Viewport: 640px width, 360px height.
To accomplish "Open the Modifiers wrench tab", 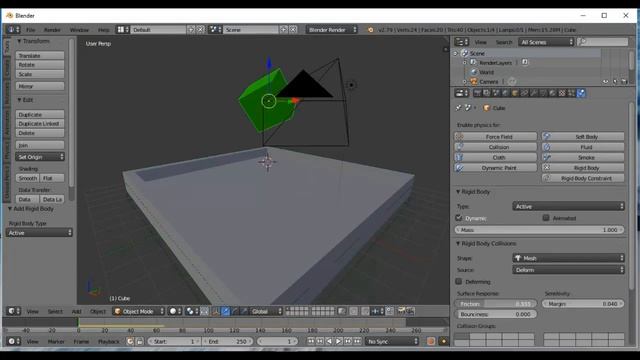I will tap(533, 93).
